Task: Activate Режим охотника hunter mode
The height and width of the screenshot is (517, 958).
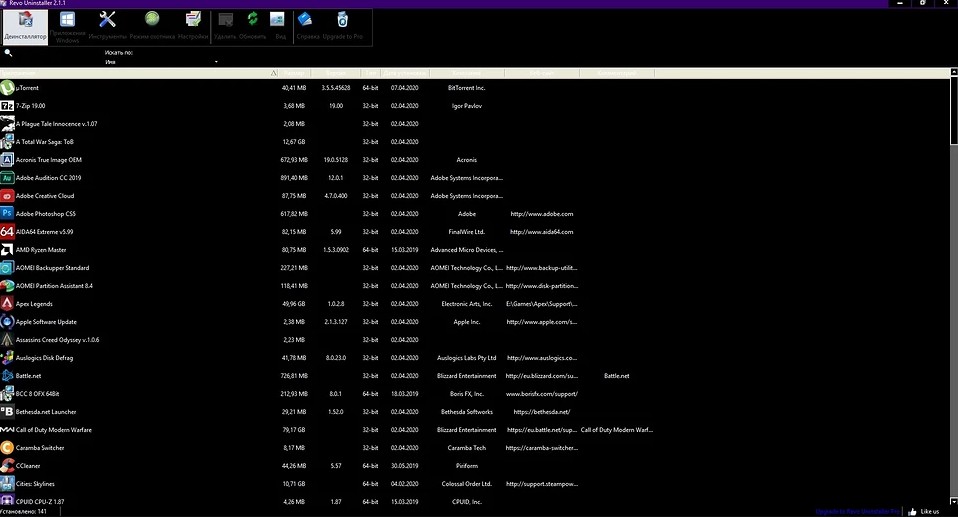Action: [151, 26]
